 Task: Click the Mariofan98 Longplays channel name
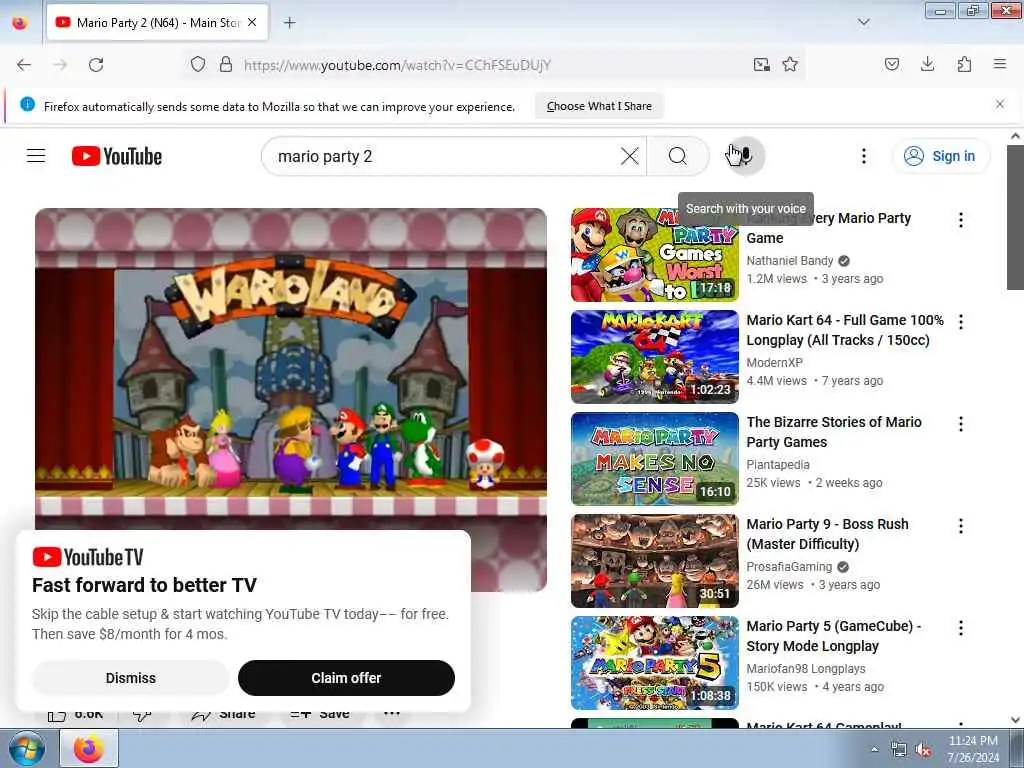pos(806,669)
